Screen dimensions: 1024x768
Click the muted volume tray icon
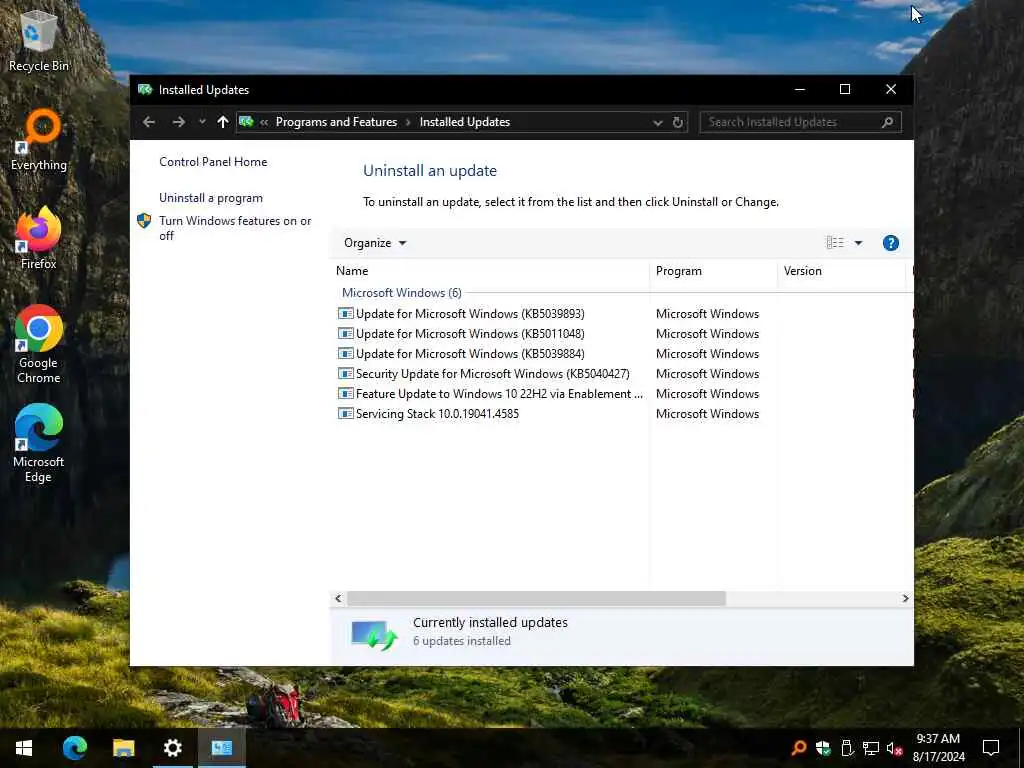pos(894,748)
